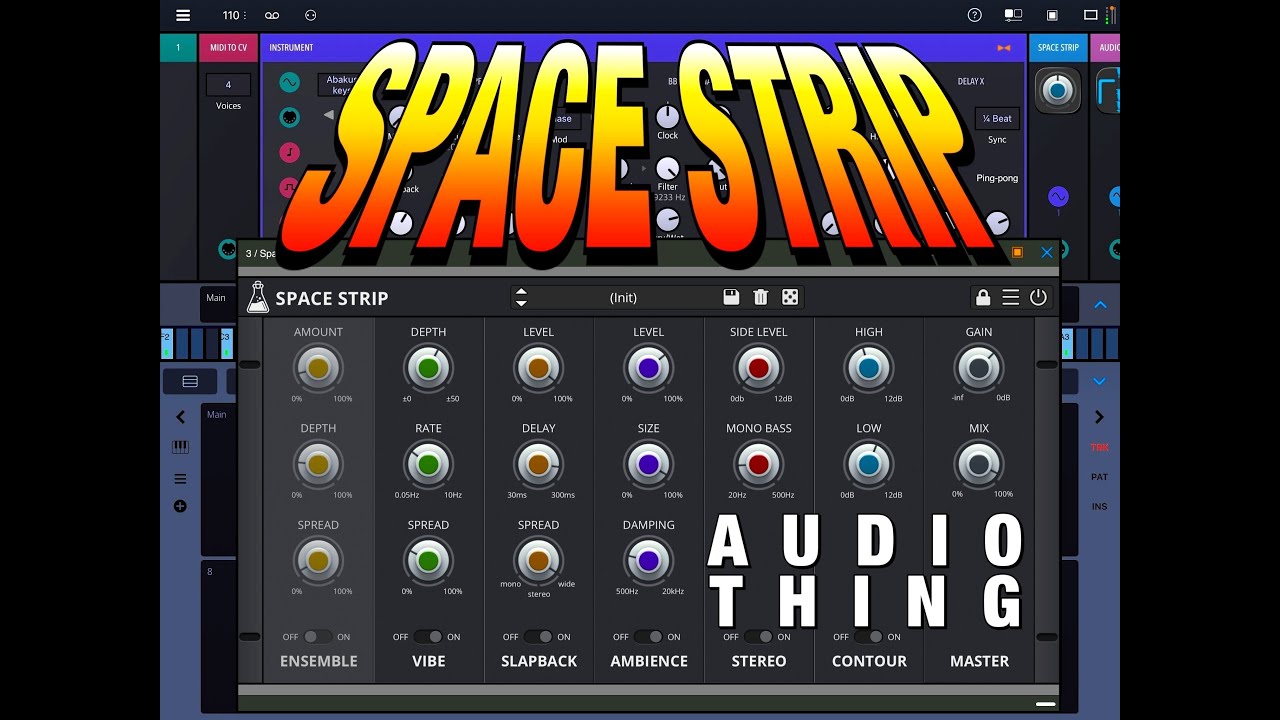The image size is (1280, 720).
Task: Switch the ENSEMBLE section on
Action: [318, 637]
